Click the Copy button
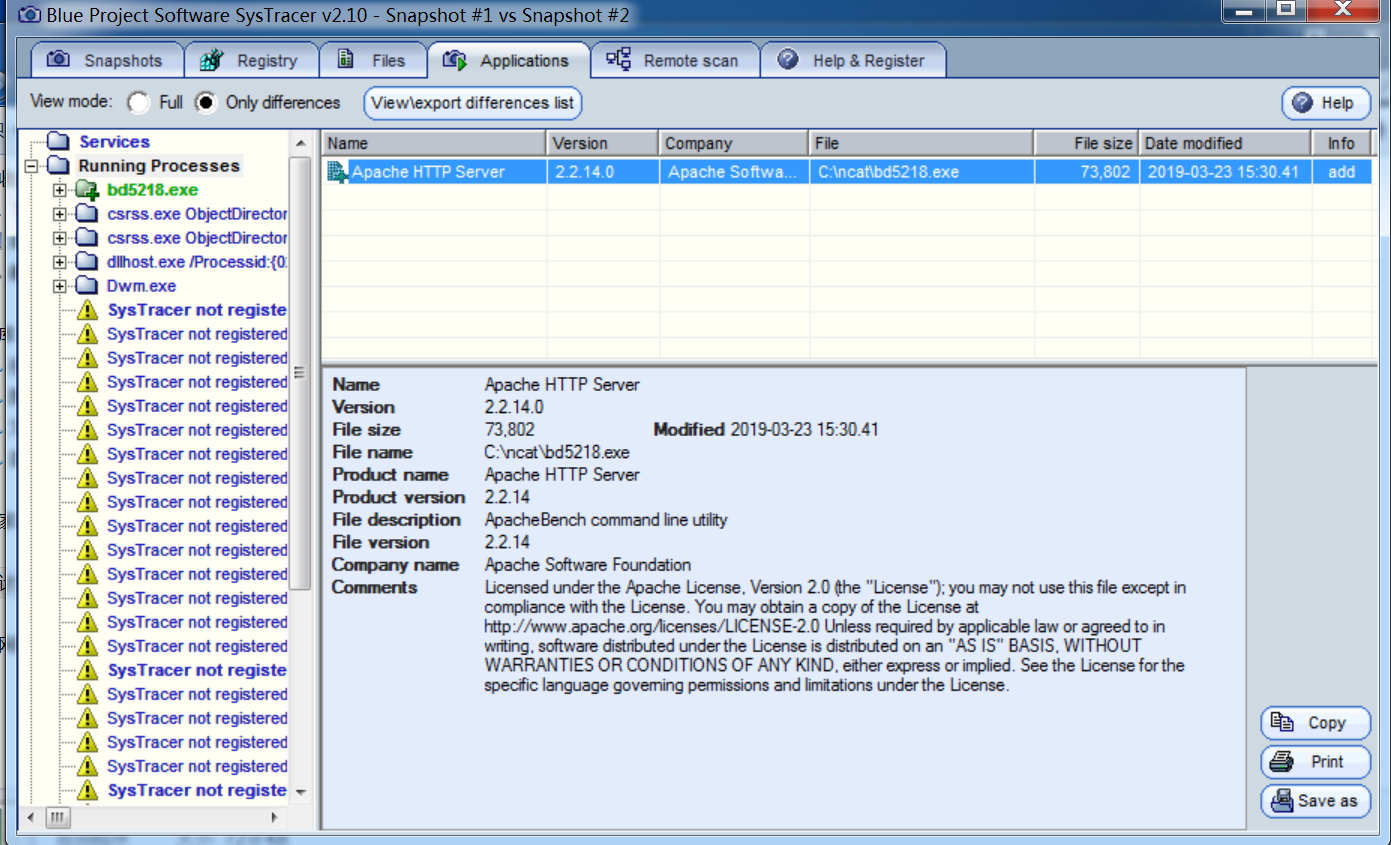The width and height of the screenshot is (1391, 845). (1315, 723)
